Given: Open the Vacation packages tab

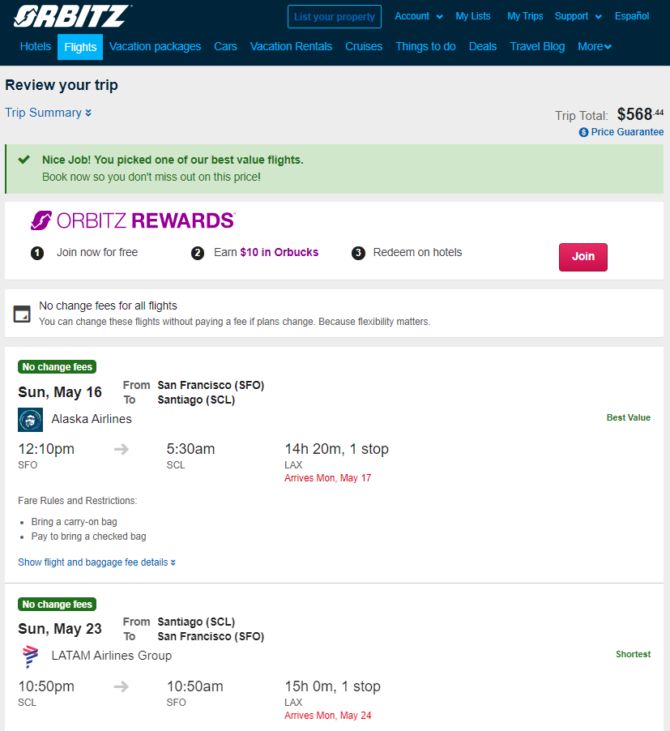Looking at the screenshot, I should coord(155,47).
